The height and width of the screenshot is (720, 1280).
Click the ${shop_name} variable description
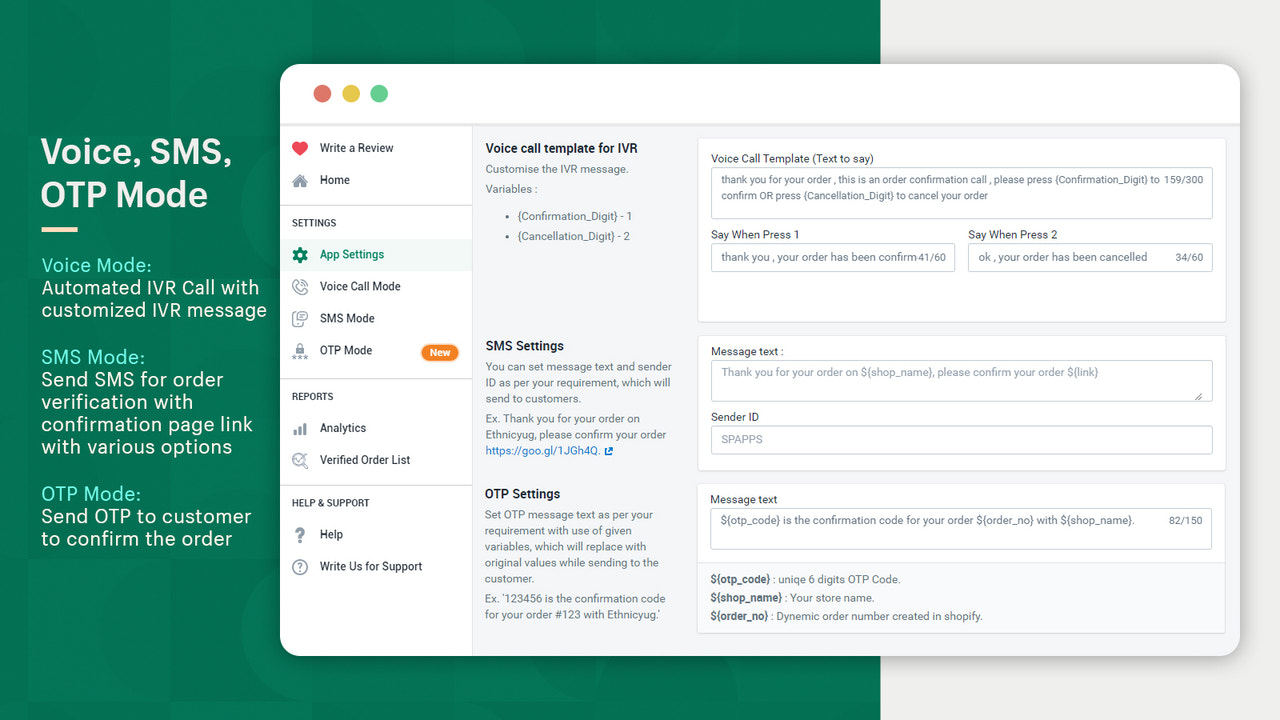click(x=792, y=598)
